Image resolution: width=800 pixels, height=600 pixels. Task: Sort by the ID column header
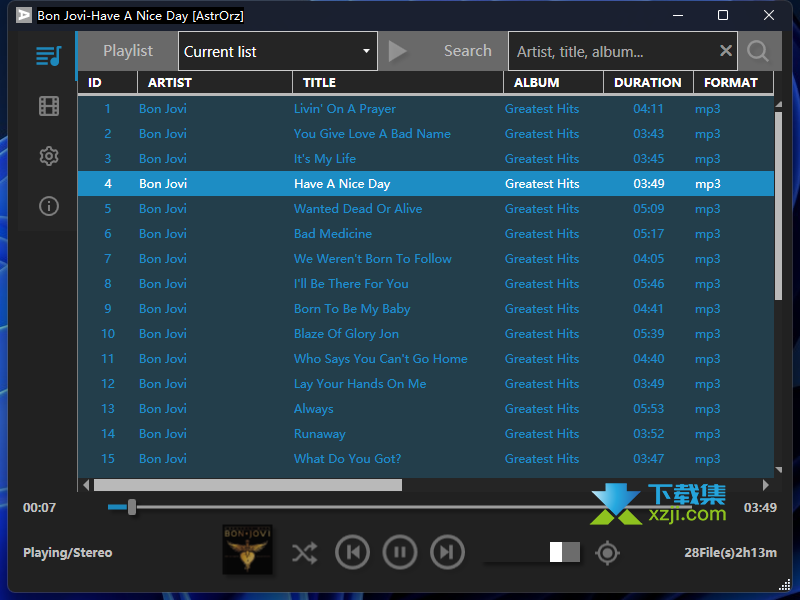(108, 83)
